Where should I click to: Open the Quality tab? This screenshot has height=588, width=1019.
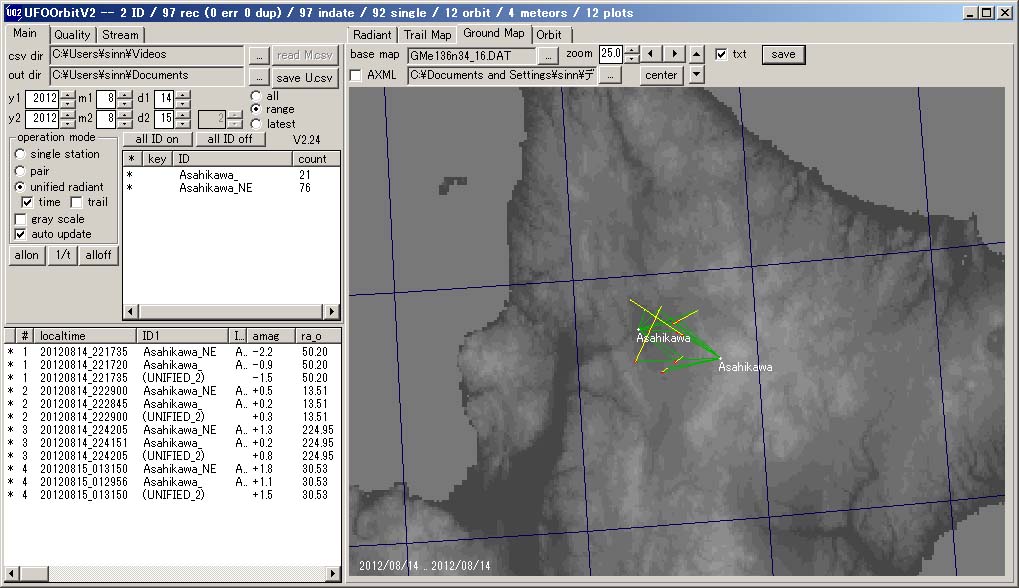click(x=72, y=35)
